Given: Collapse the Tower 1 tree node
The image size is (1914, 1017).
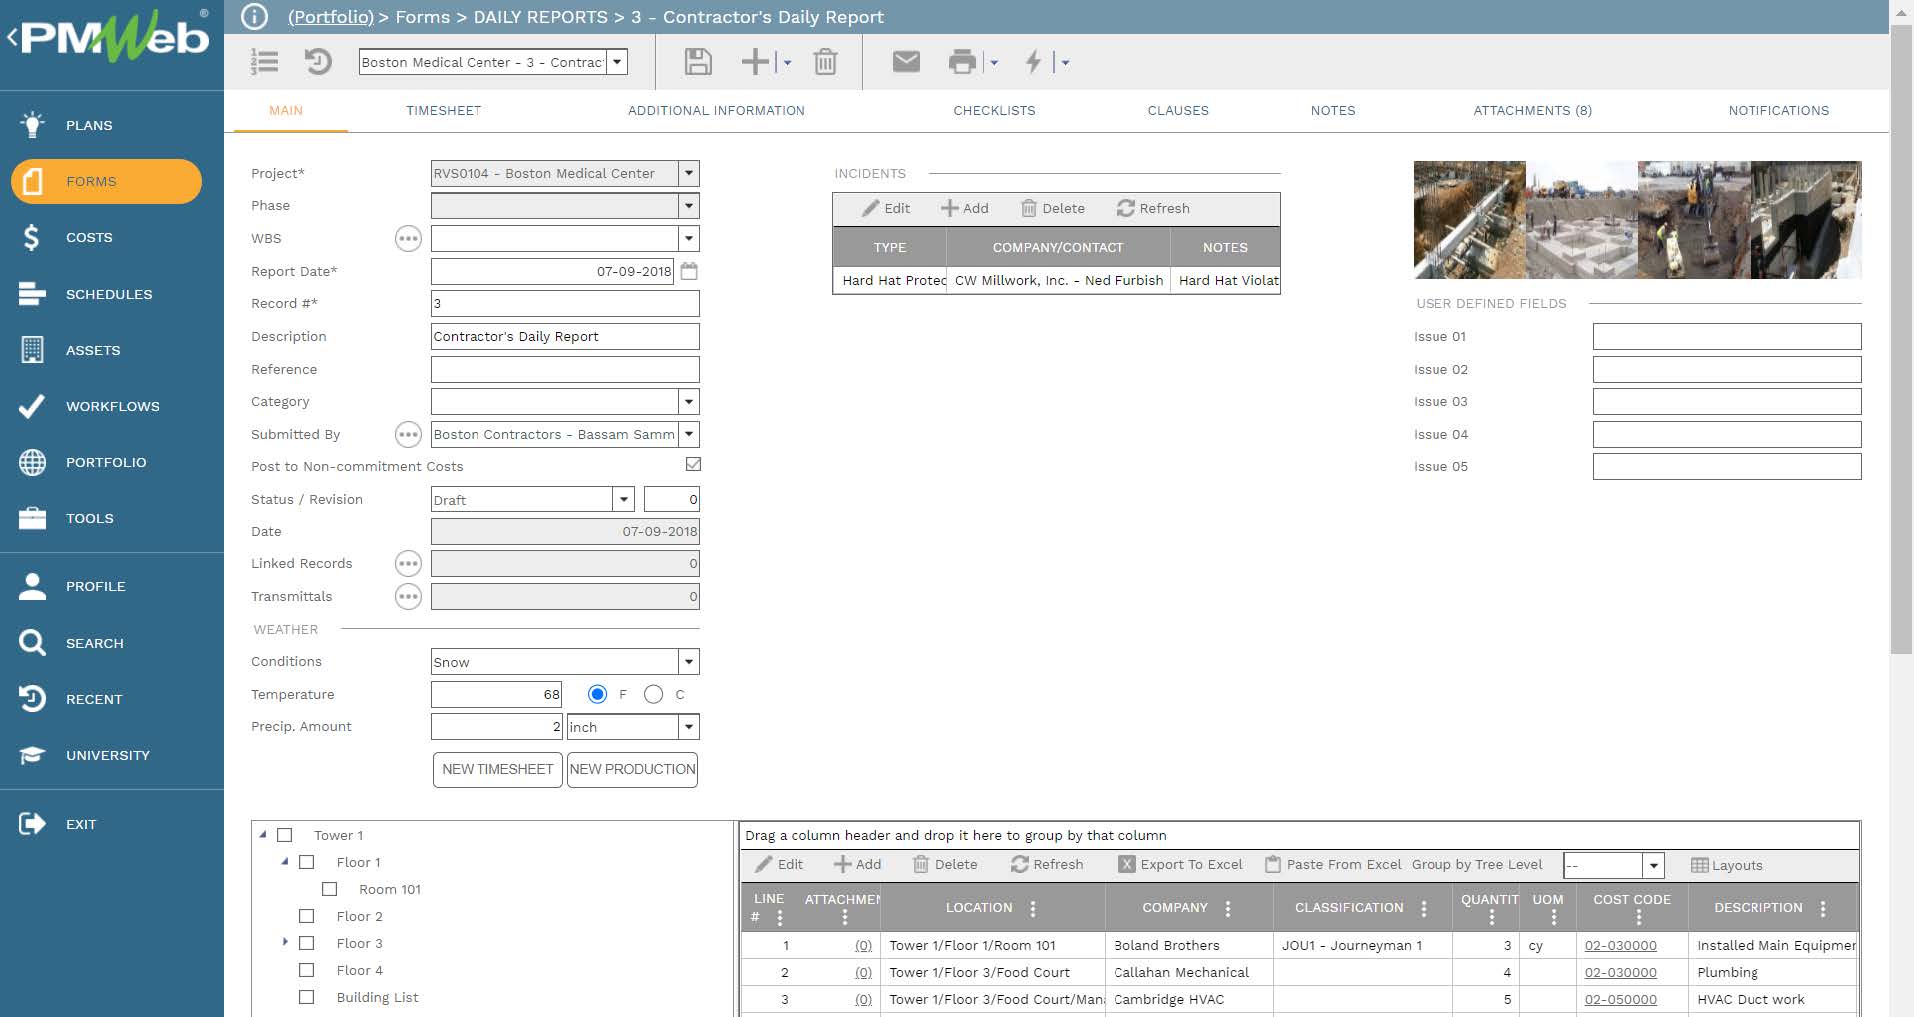Looking at the screenshot, I should click(263, 834).
